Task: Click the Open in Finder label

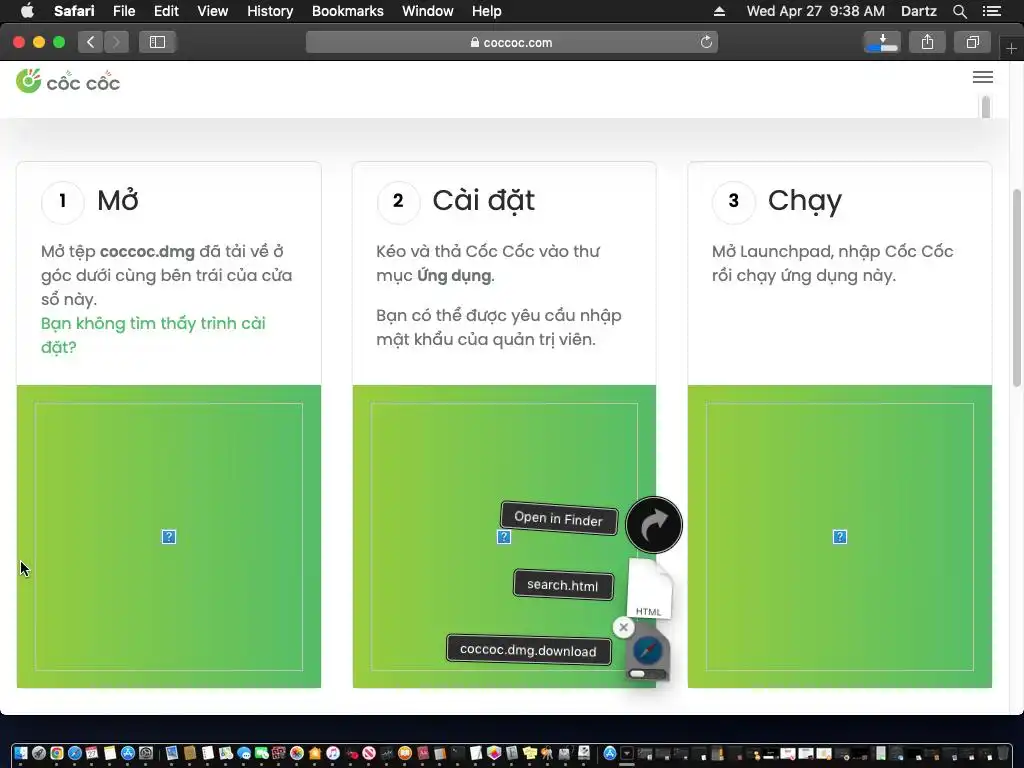Action: coord(558,519)
